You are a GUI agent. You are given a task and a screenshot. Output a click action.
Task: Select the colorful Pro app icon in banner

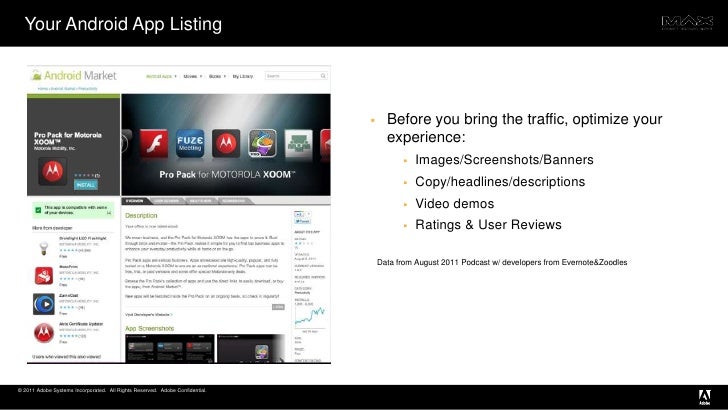coord(262,143)
